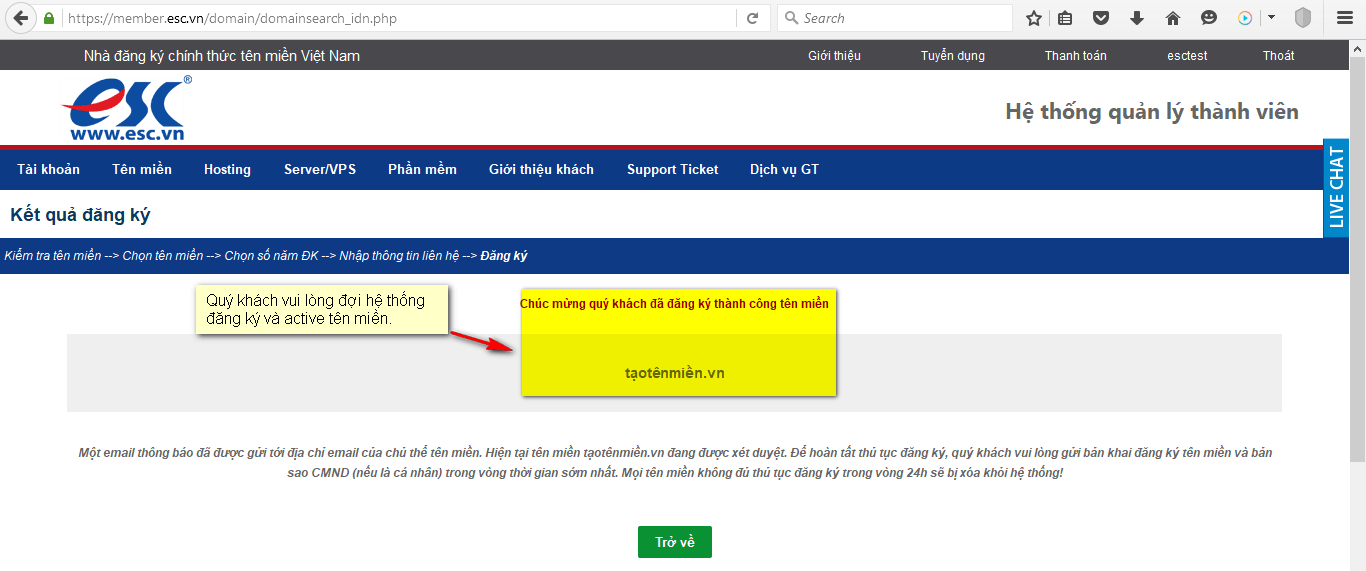Go to browser home icon

(x=1173, y=18)
